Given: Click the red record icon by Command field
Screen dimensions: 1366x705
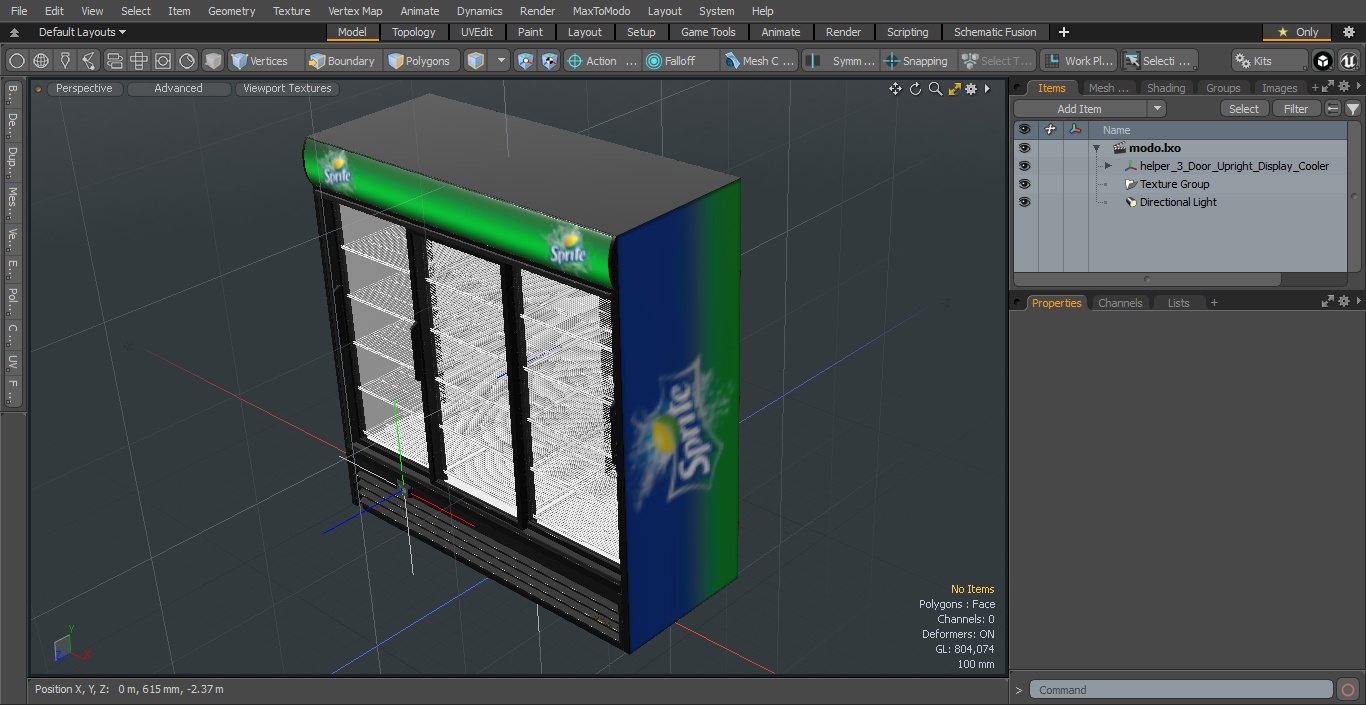Looking at the screenshot, I should (x=1348, y=690).
